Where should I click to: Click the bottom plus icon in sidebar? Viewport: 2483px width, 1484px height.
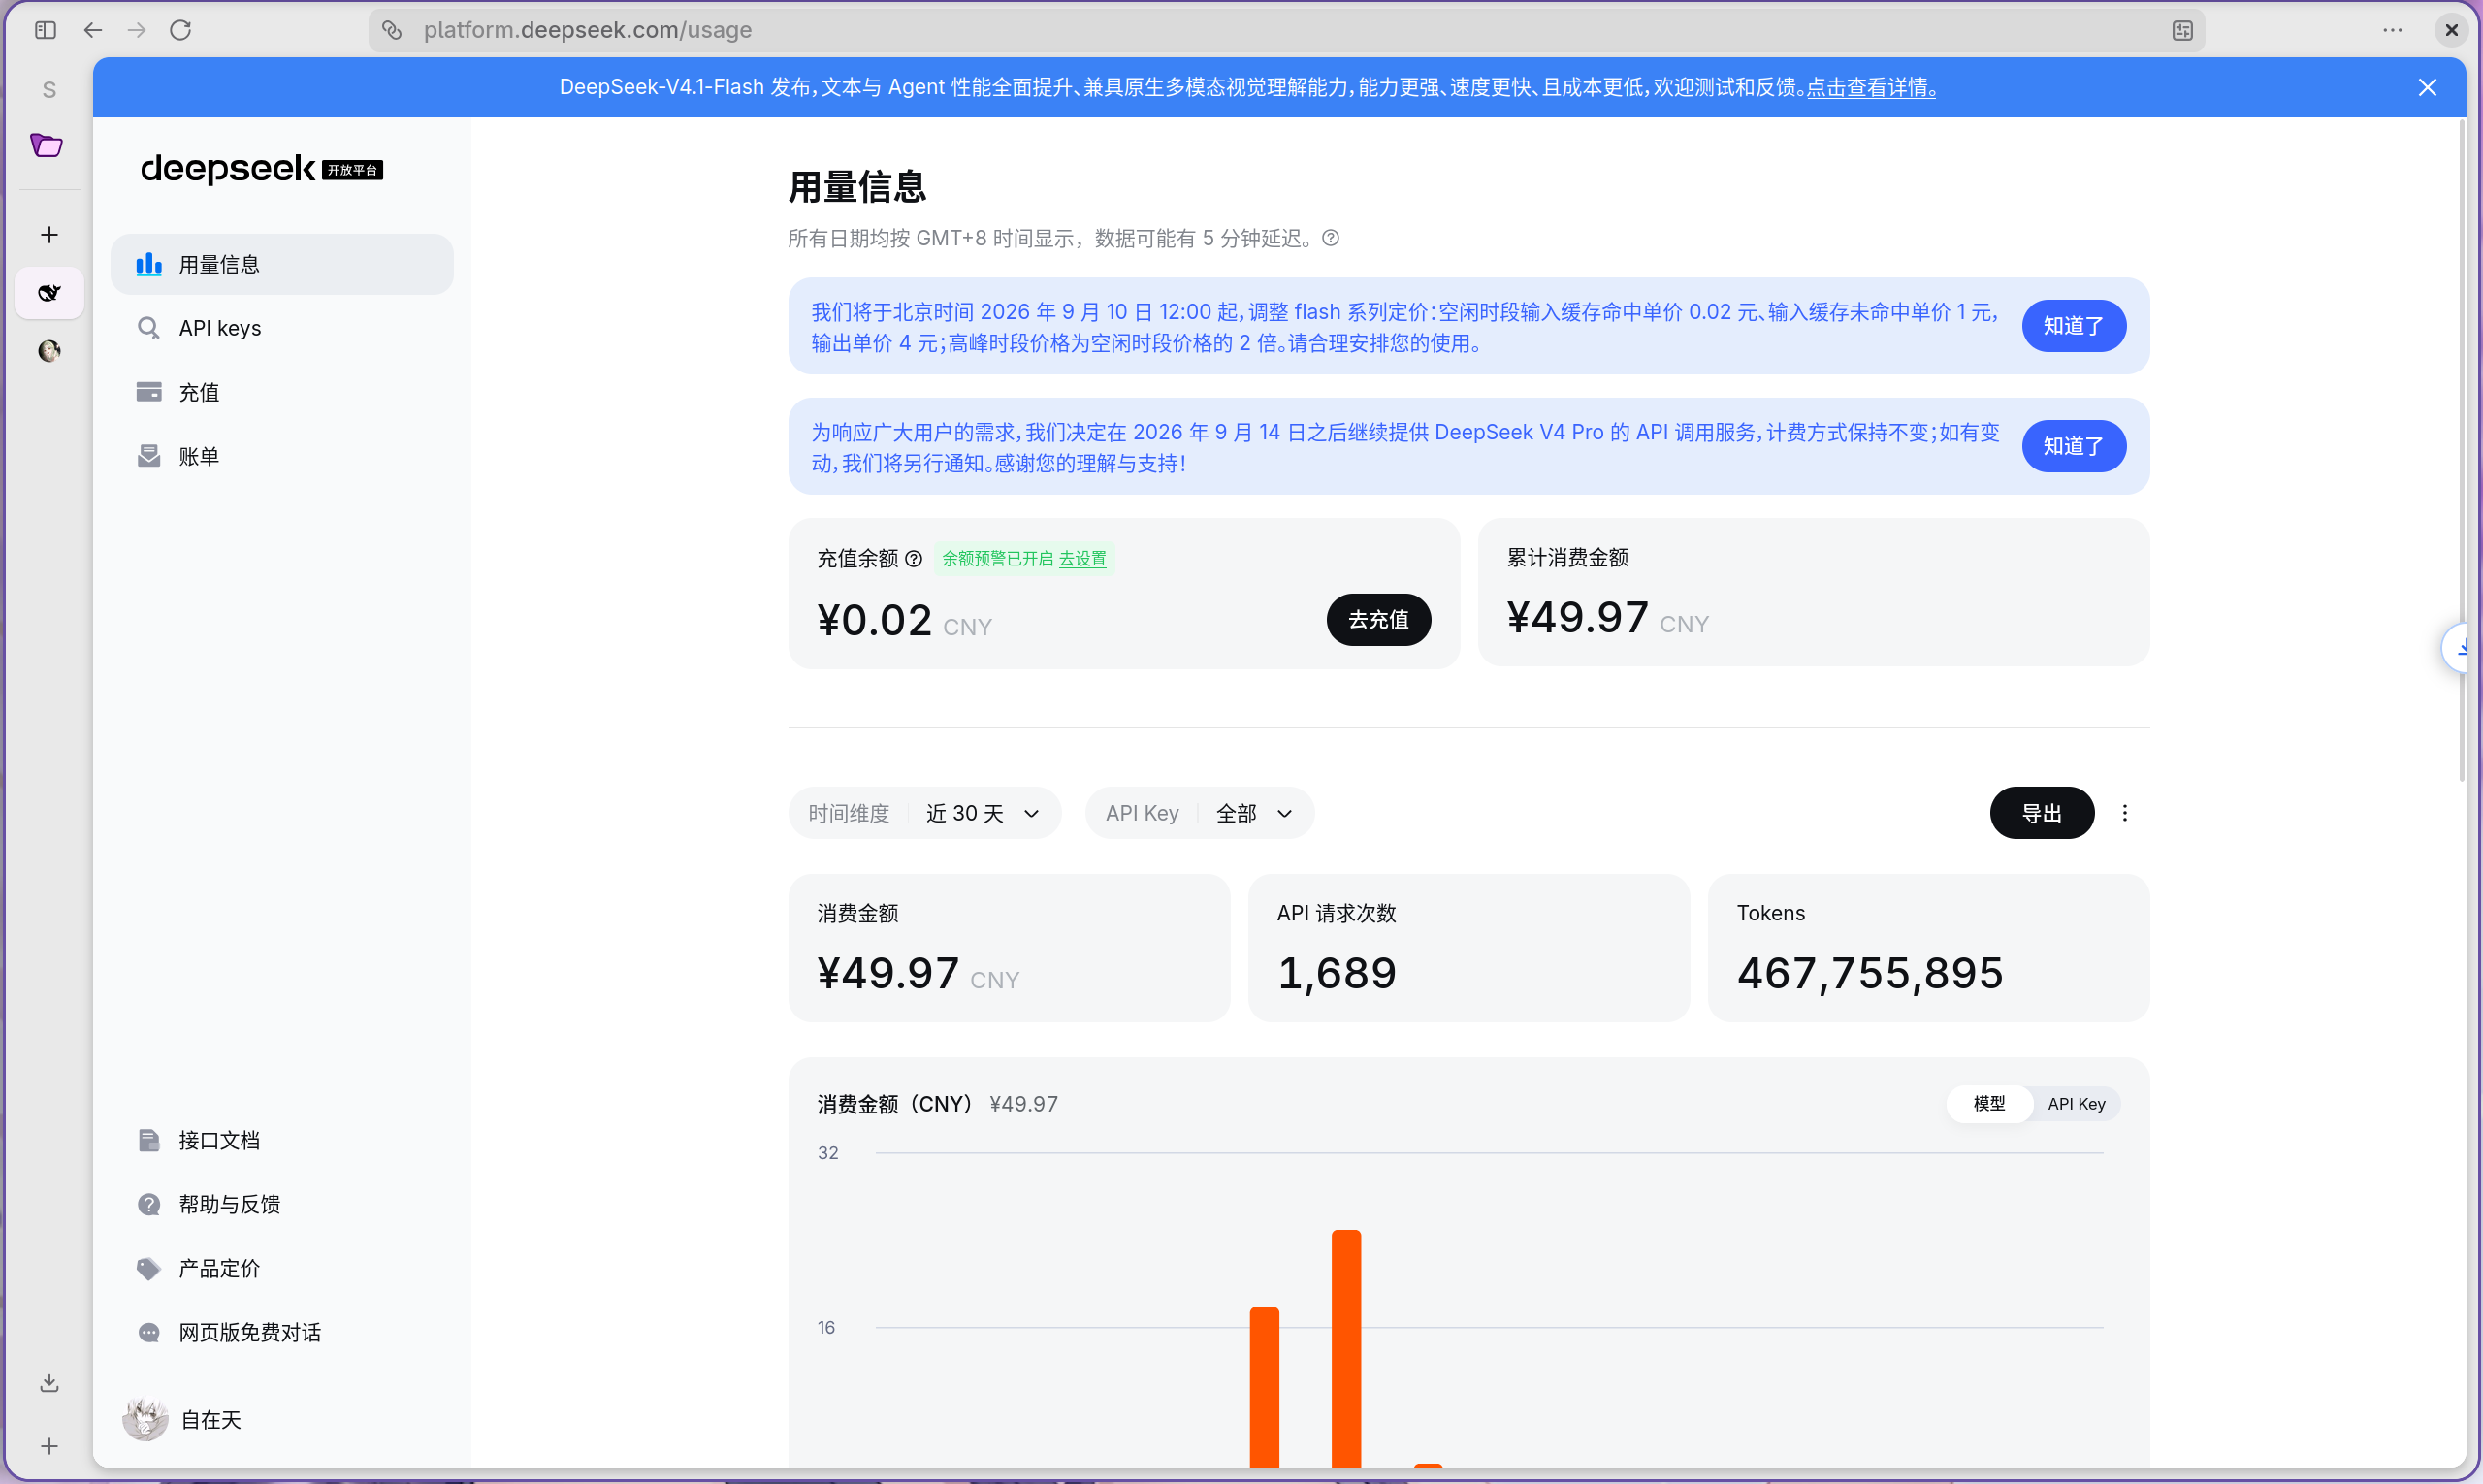point(49,1446)
